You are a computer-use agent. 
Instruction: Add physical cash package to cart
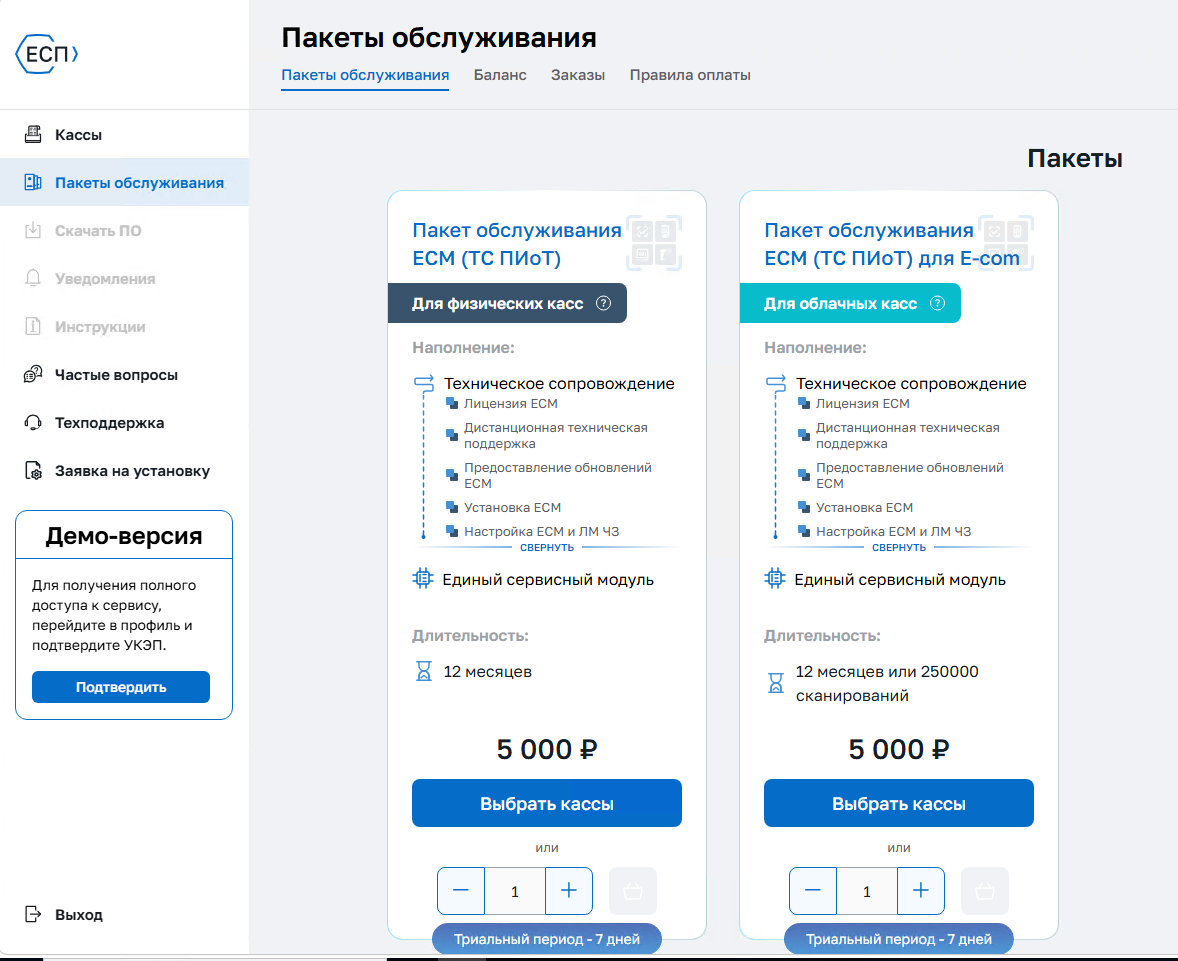(633, 891)
